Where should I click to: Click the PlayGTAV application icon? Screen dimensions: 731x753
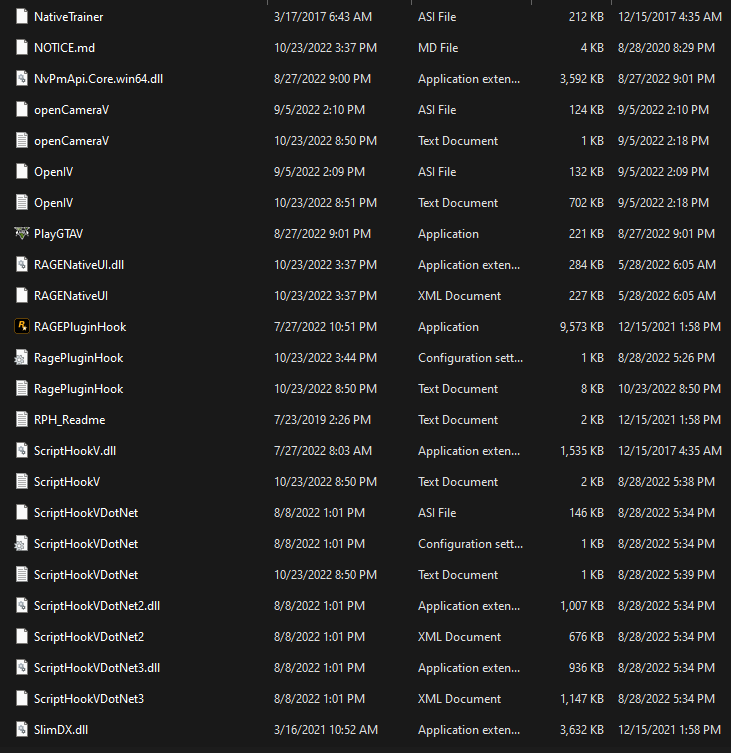(x=22, y=233)
